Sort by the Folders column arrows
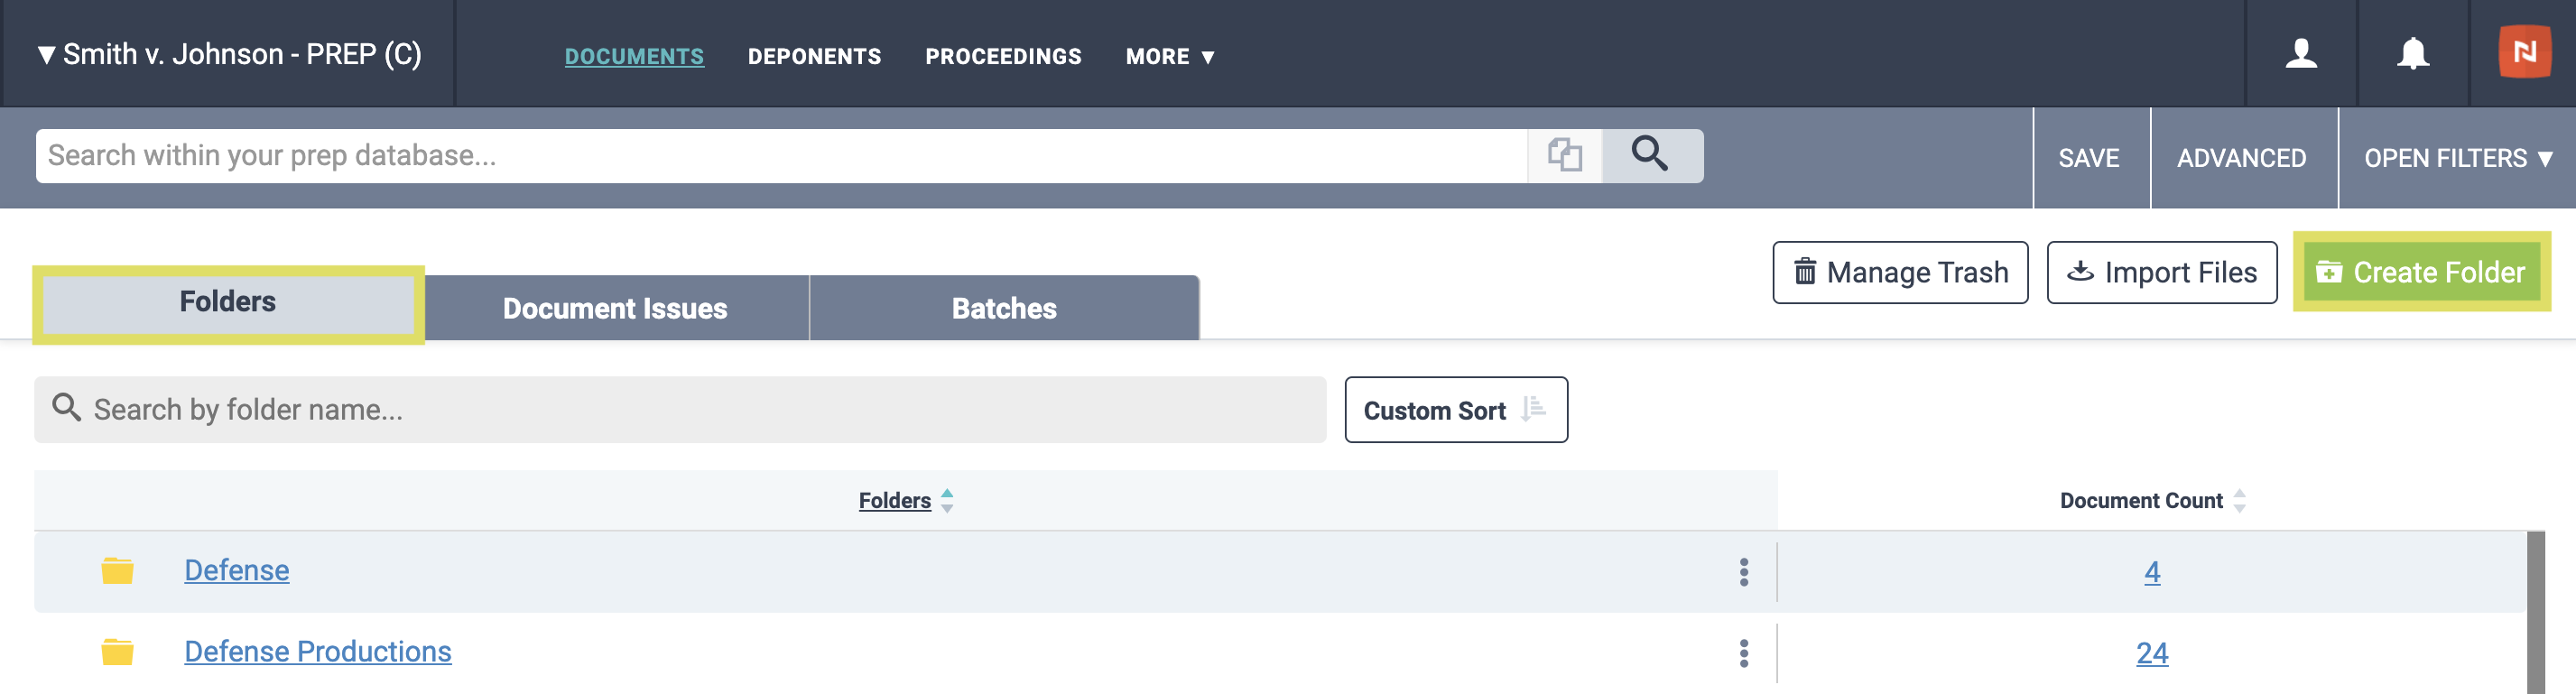The image size is (2576, 694). (x=947, y=500)
